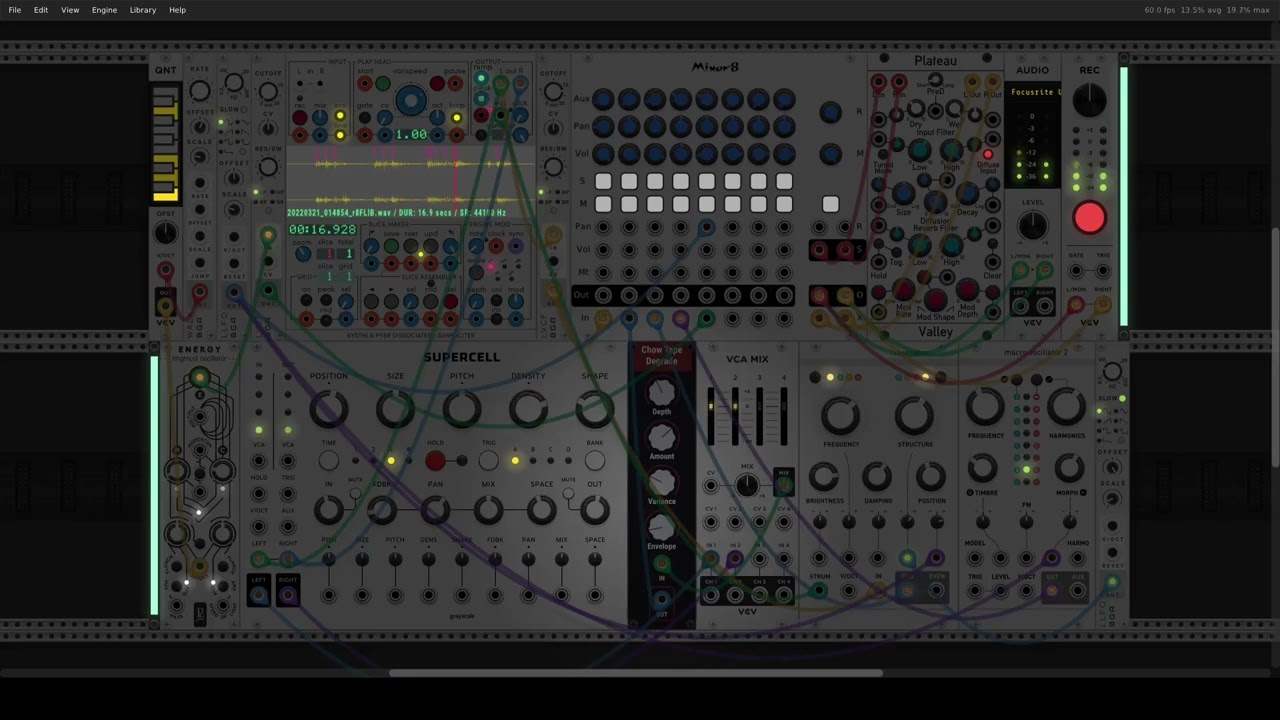This screenshot has height=720, width=1280.
Task: Click the Simpliciter varispeed knob
Action: tap(410, 101)
